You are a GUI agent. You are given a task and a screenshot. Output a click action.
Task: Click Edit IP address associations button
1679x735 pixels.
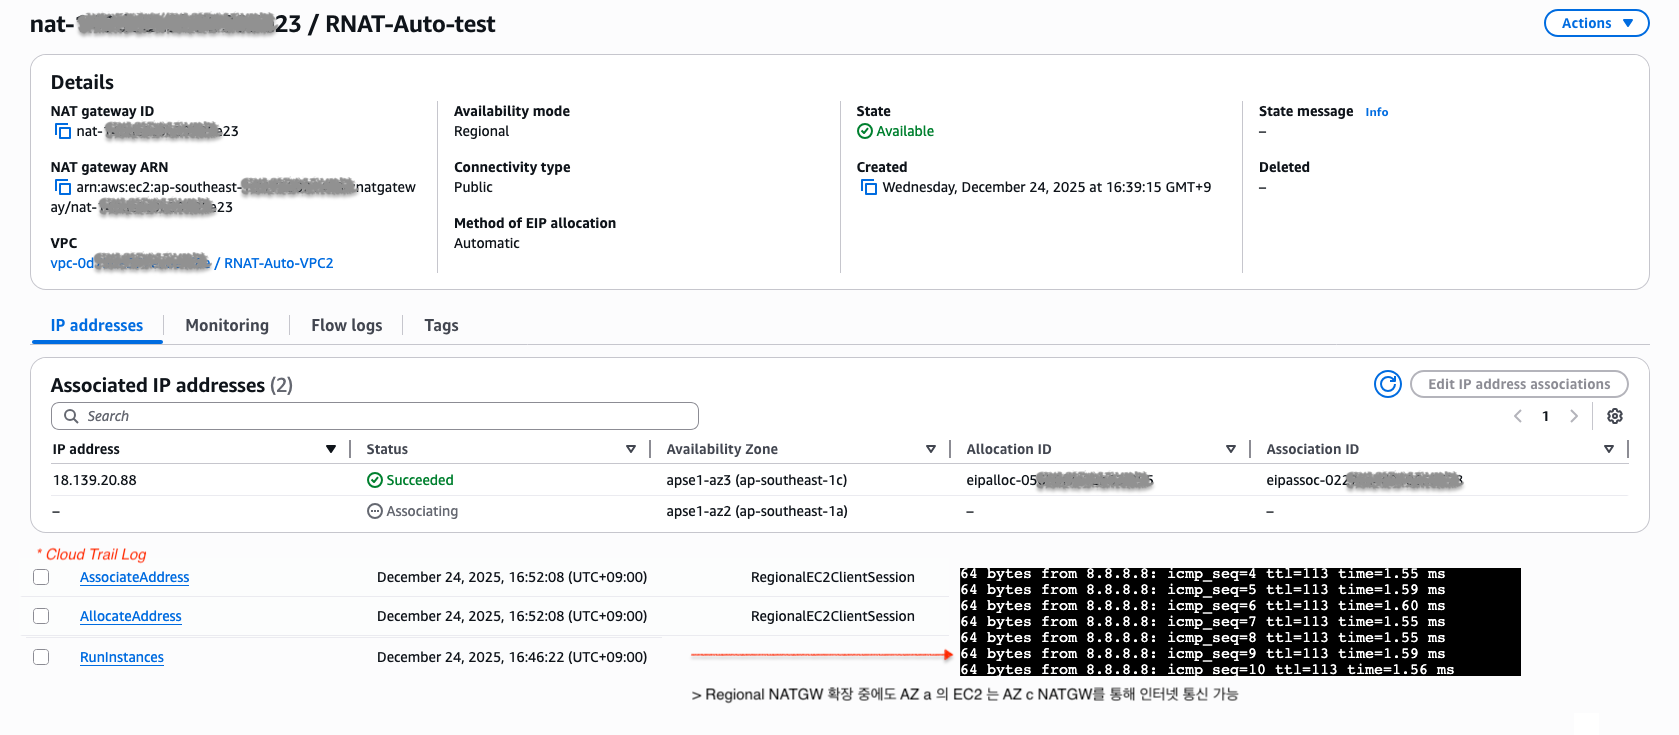1518,384
